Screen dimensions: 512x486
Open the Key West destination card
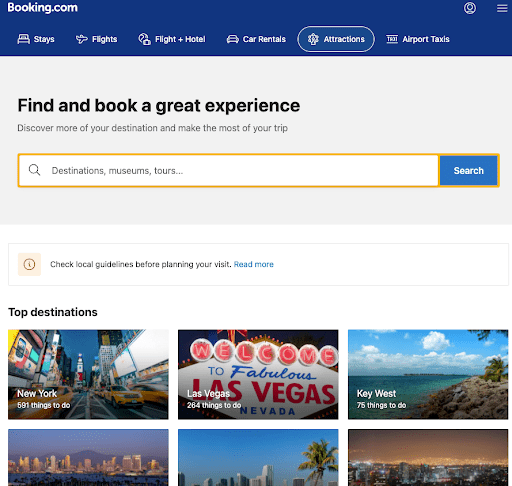click(x=428, y=374)
